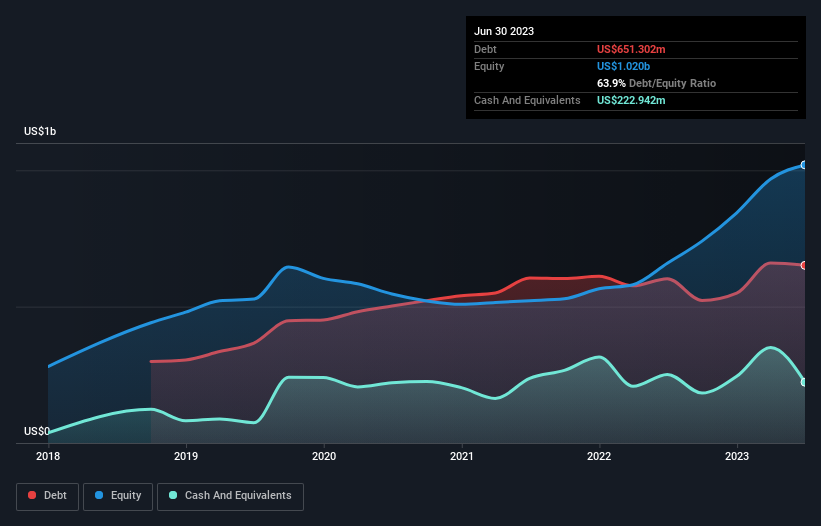
Task: Select the teal Cash endpoint marker
Action: pos(804,382)
